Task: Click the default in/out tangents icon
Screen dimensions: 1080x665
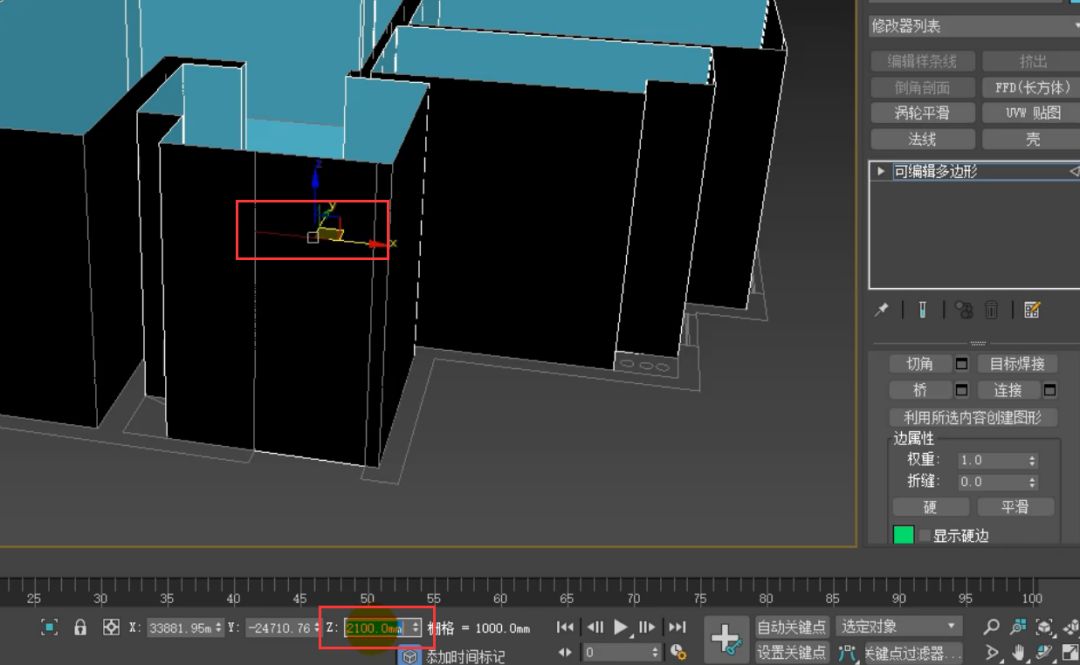Action: pyautogui.click(x=847, y=653)
